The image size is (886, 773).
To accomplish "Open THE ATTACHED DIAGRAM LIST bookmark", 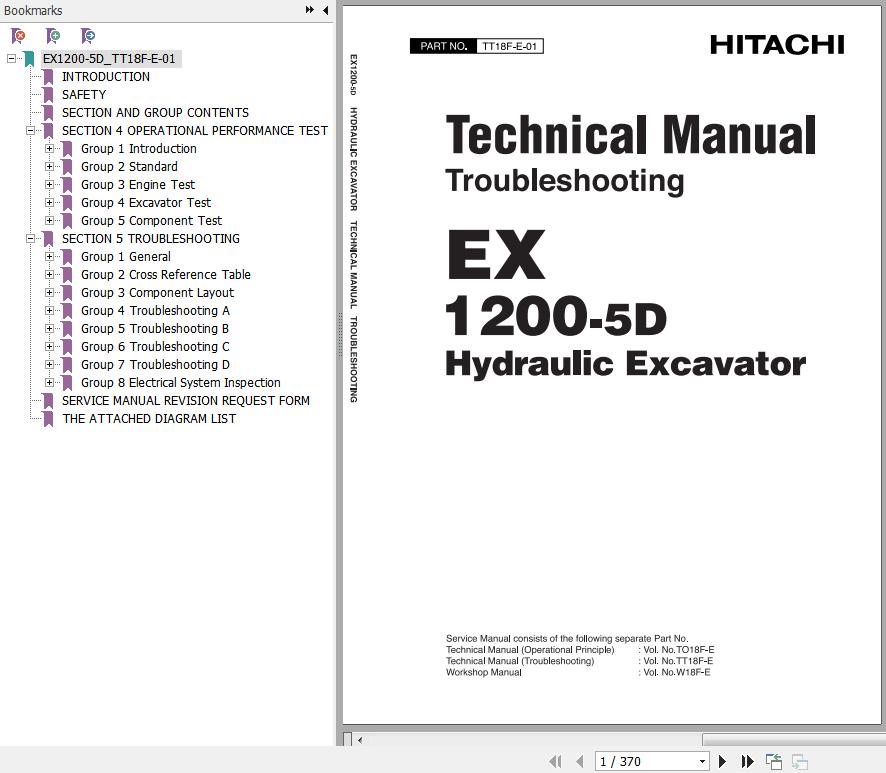I will click(x=148, y=419).
